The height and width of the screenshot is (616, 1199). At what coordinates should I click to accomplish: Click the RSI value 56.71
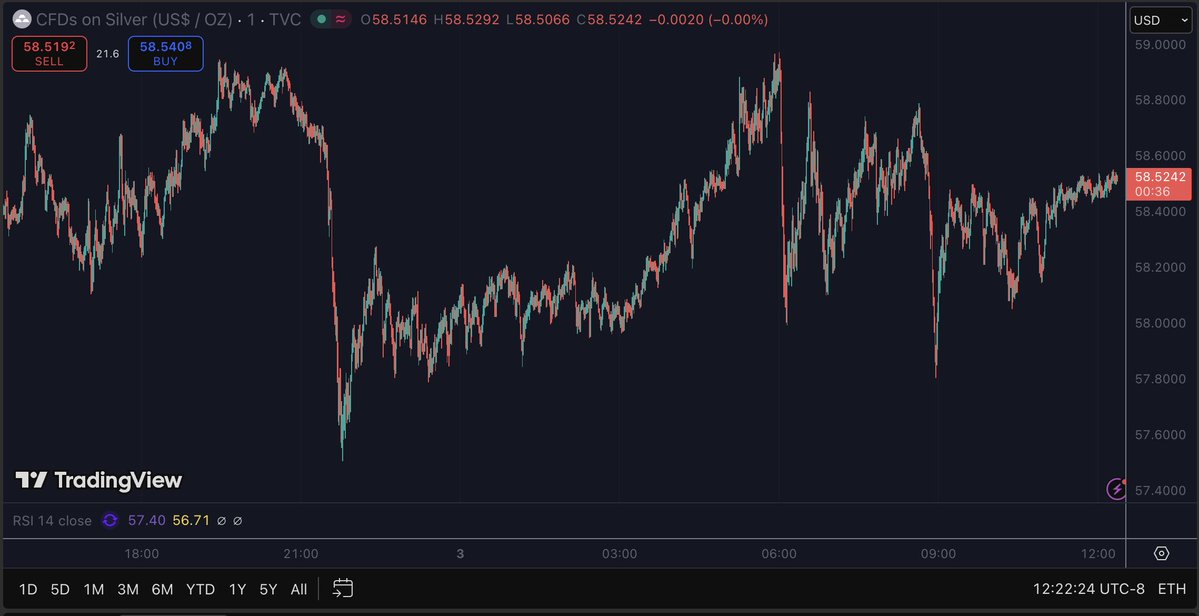coord(191,520)
